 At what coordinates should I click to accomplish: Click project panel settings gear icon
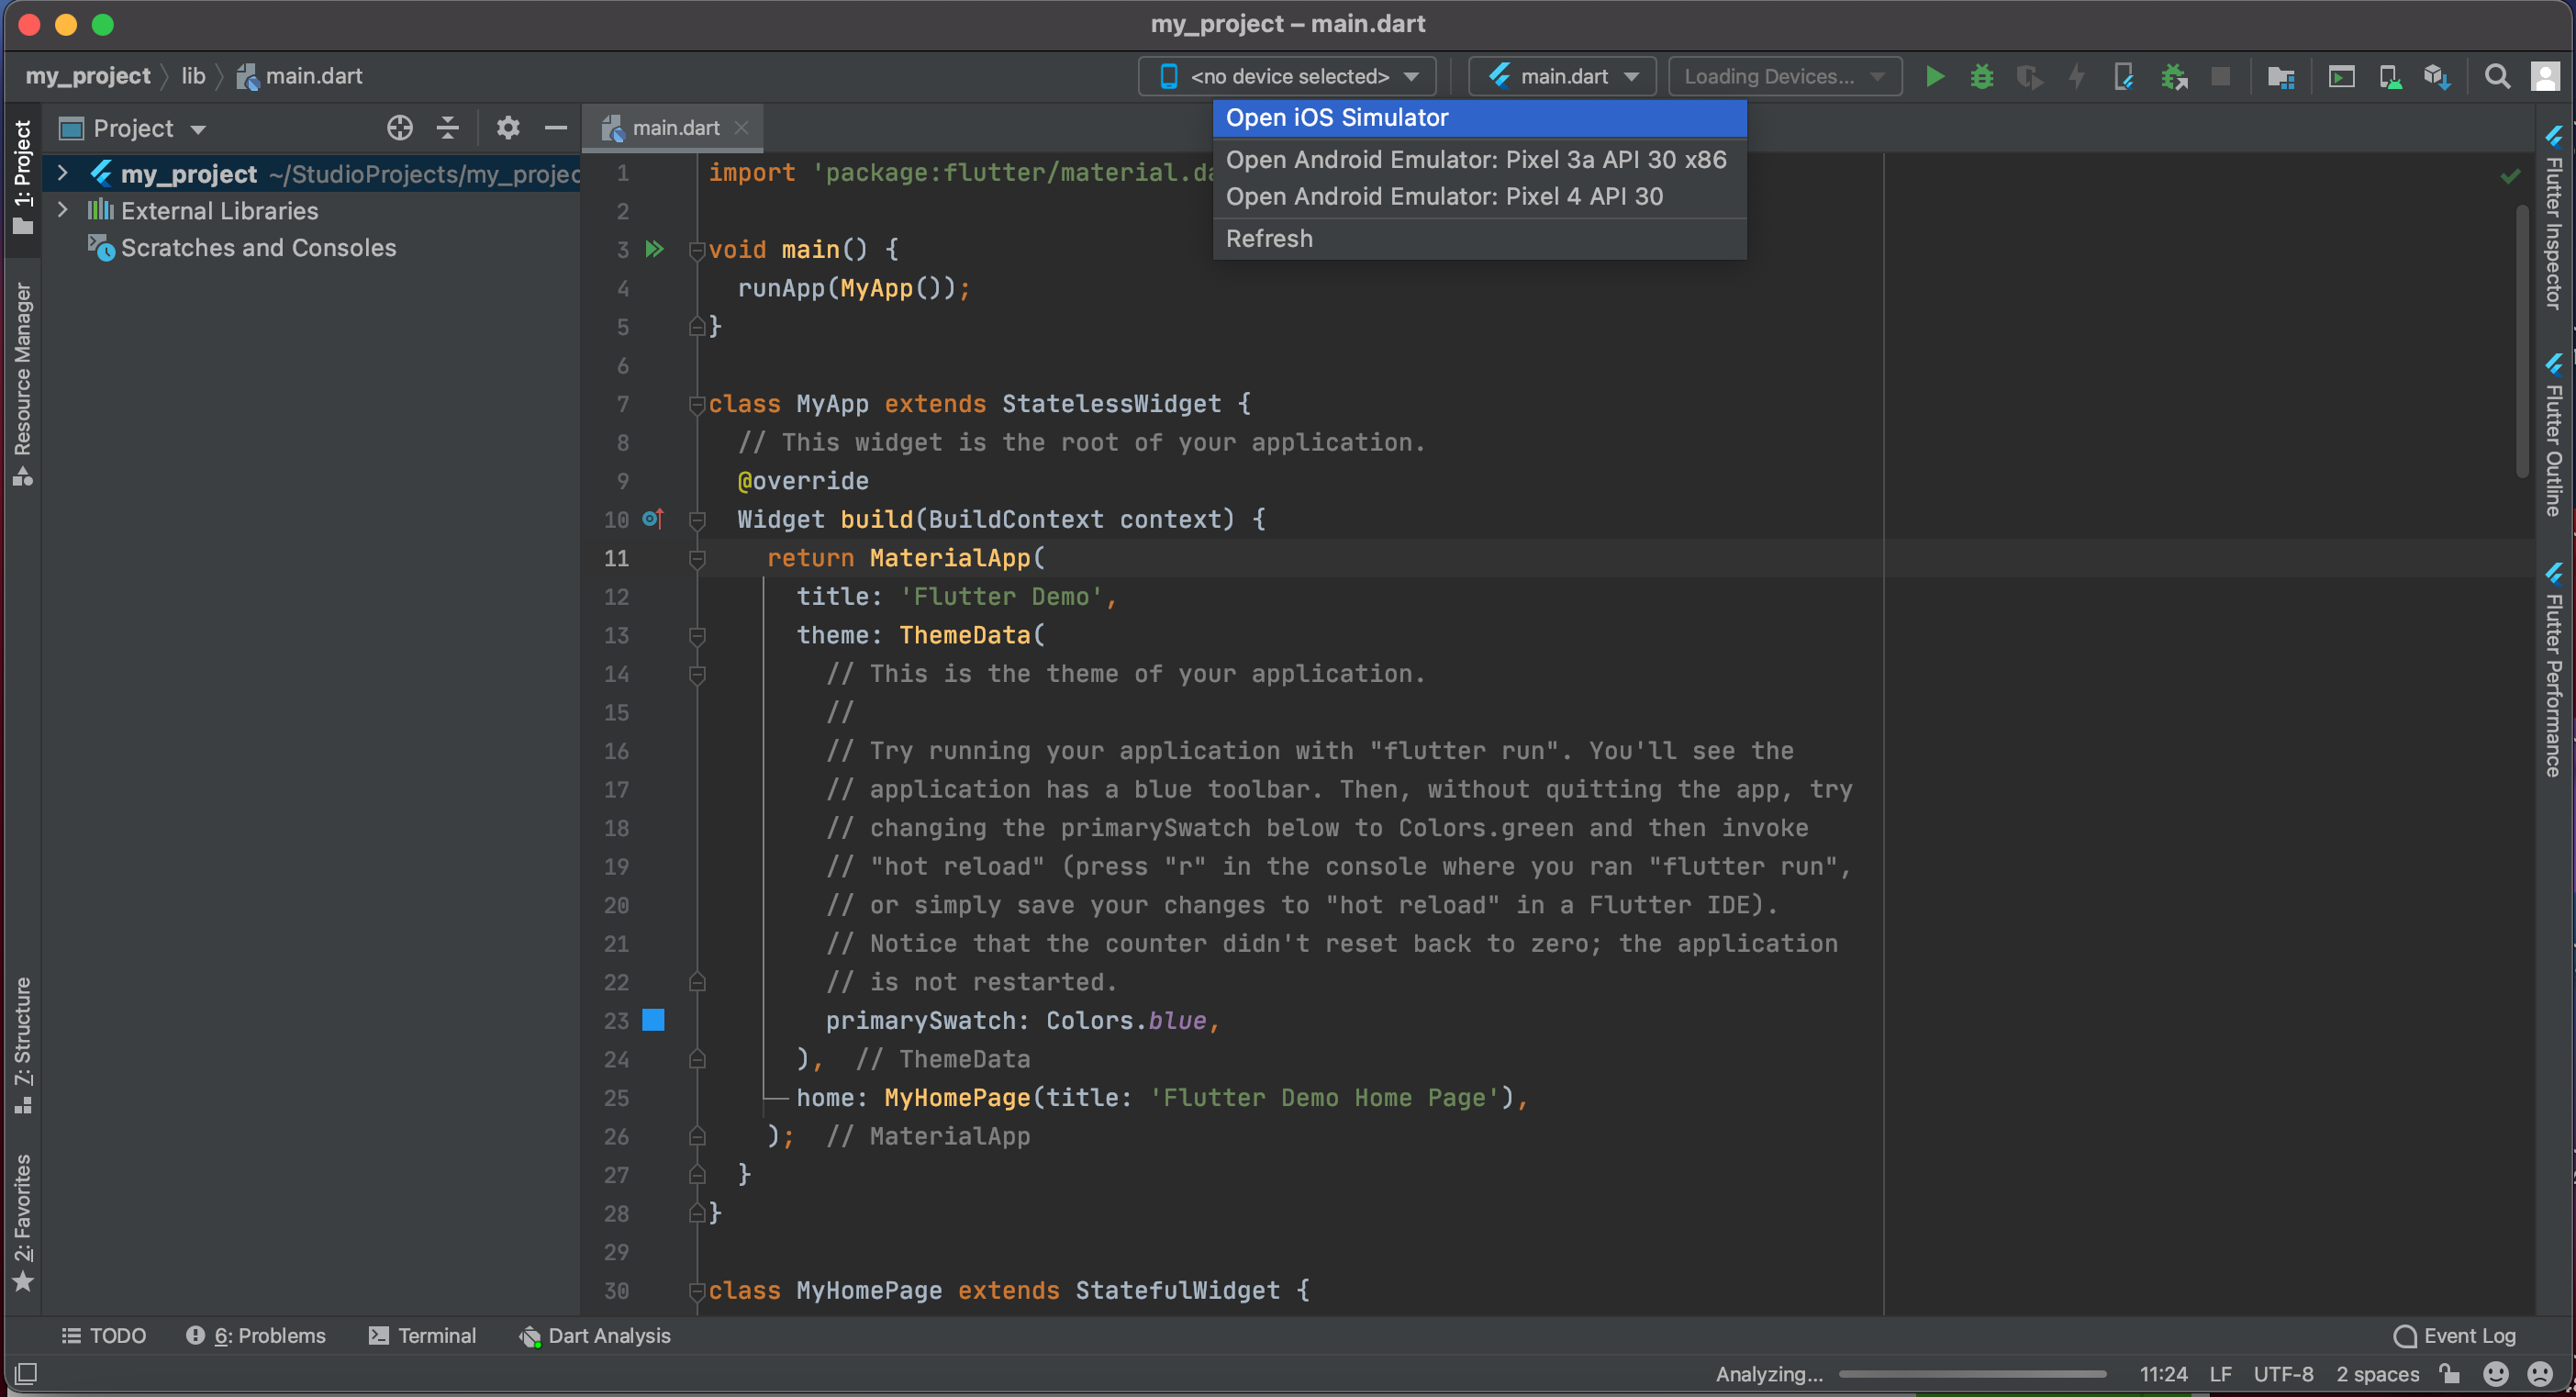(x=508, y=128)
